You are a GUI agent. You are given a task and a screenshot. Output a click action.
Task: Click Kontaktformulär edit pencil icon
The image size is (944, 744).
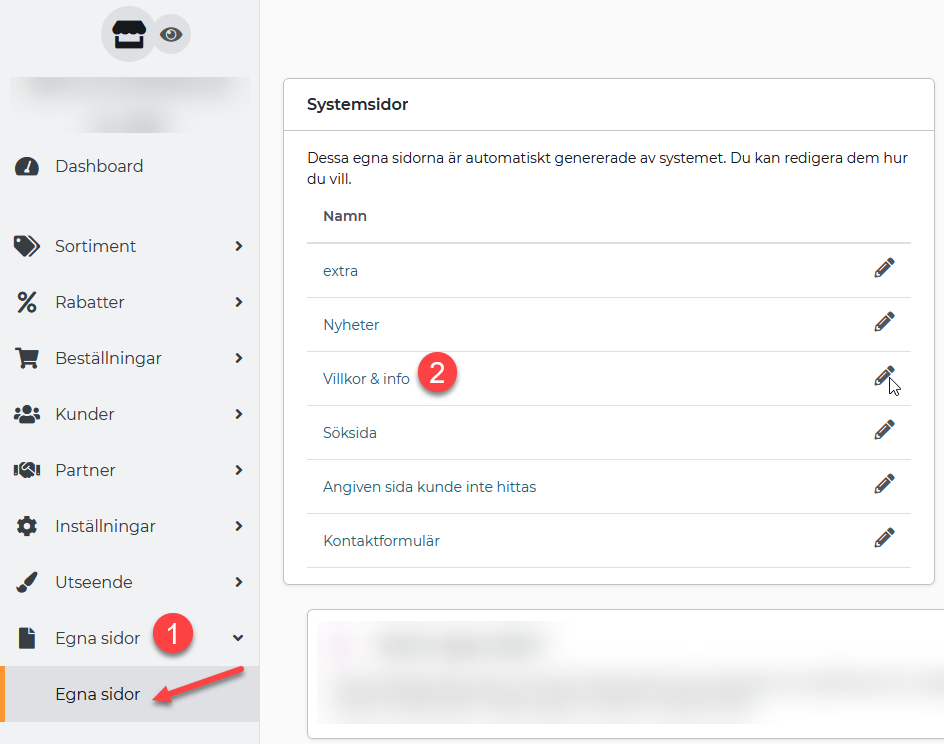click(x=884, y=538)
